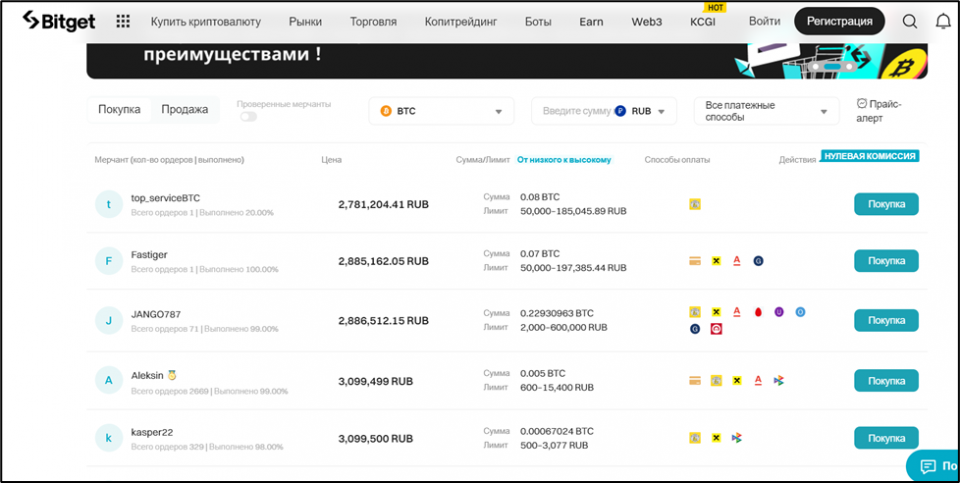Click the Введите сумму input field
960x483 pixels.
[575, 111]
